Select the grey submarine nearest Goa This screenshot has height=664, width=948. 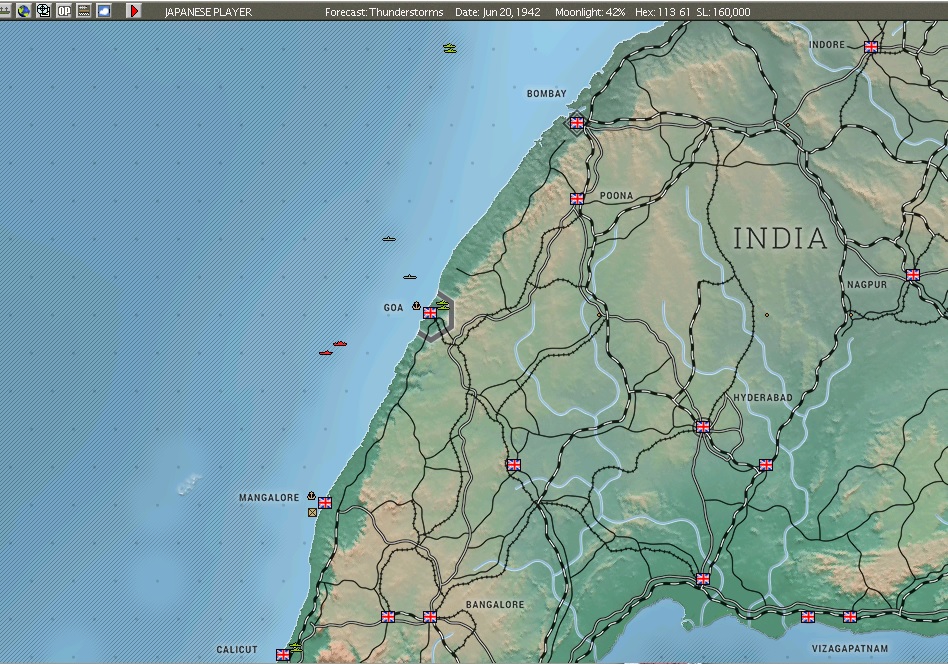pyautogui.click(x=410, y=277)
